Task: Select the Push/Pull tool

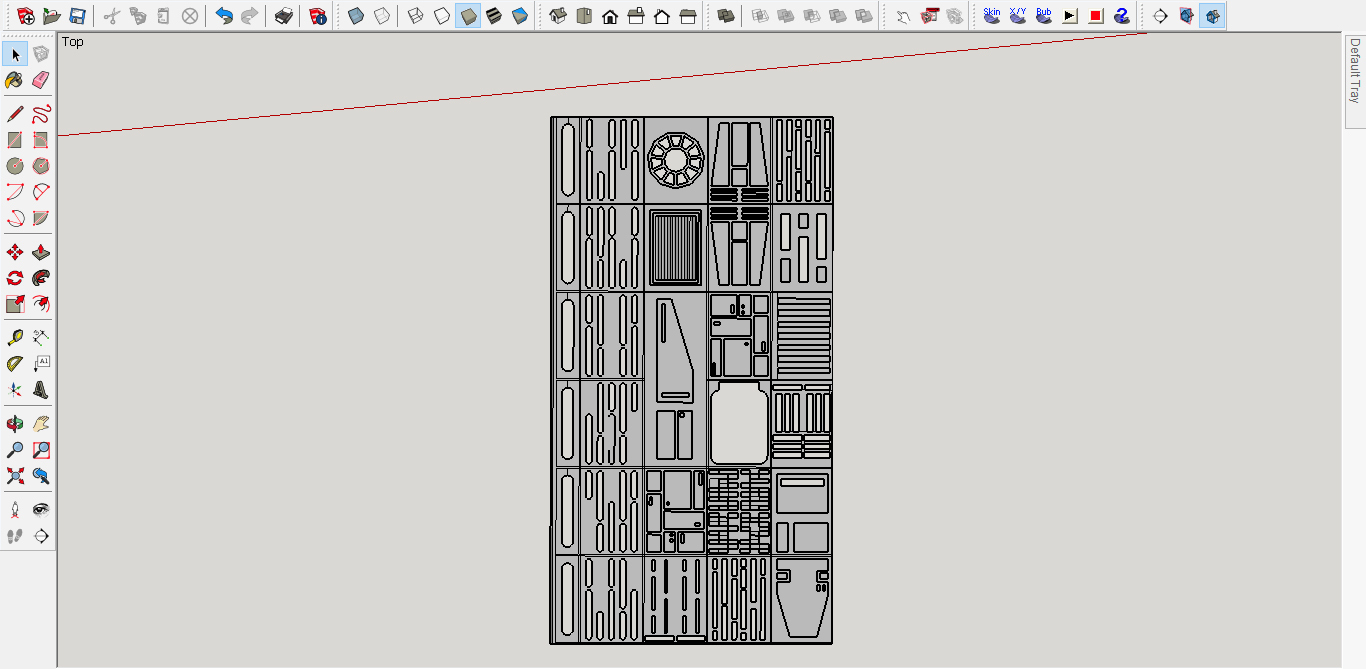Action: [x=41, y=252]
